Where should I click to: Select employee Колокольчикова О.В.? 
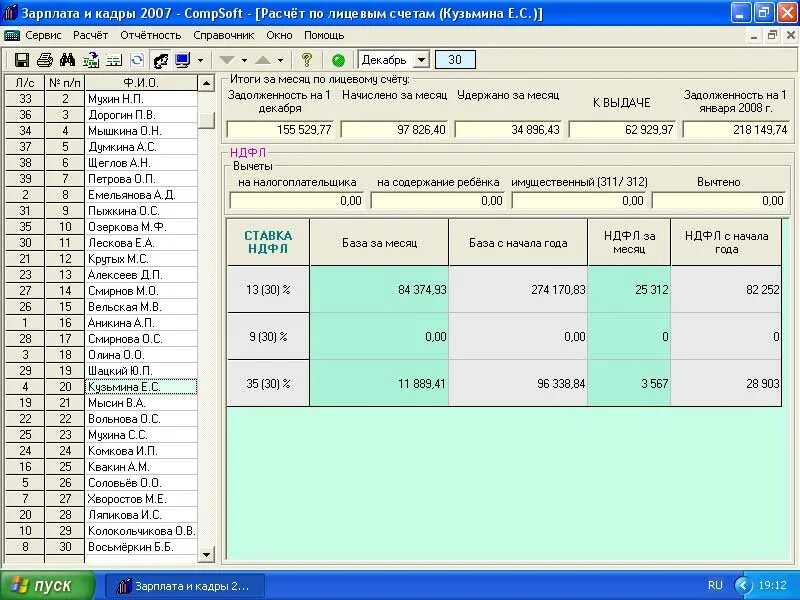pos(141,531)
